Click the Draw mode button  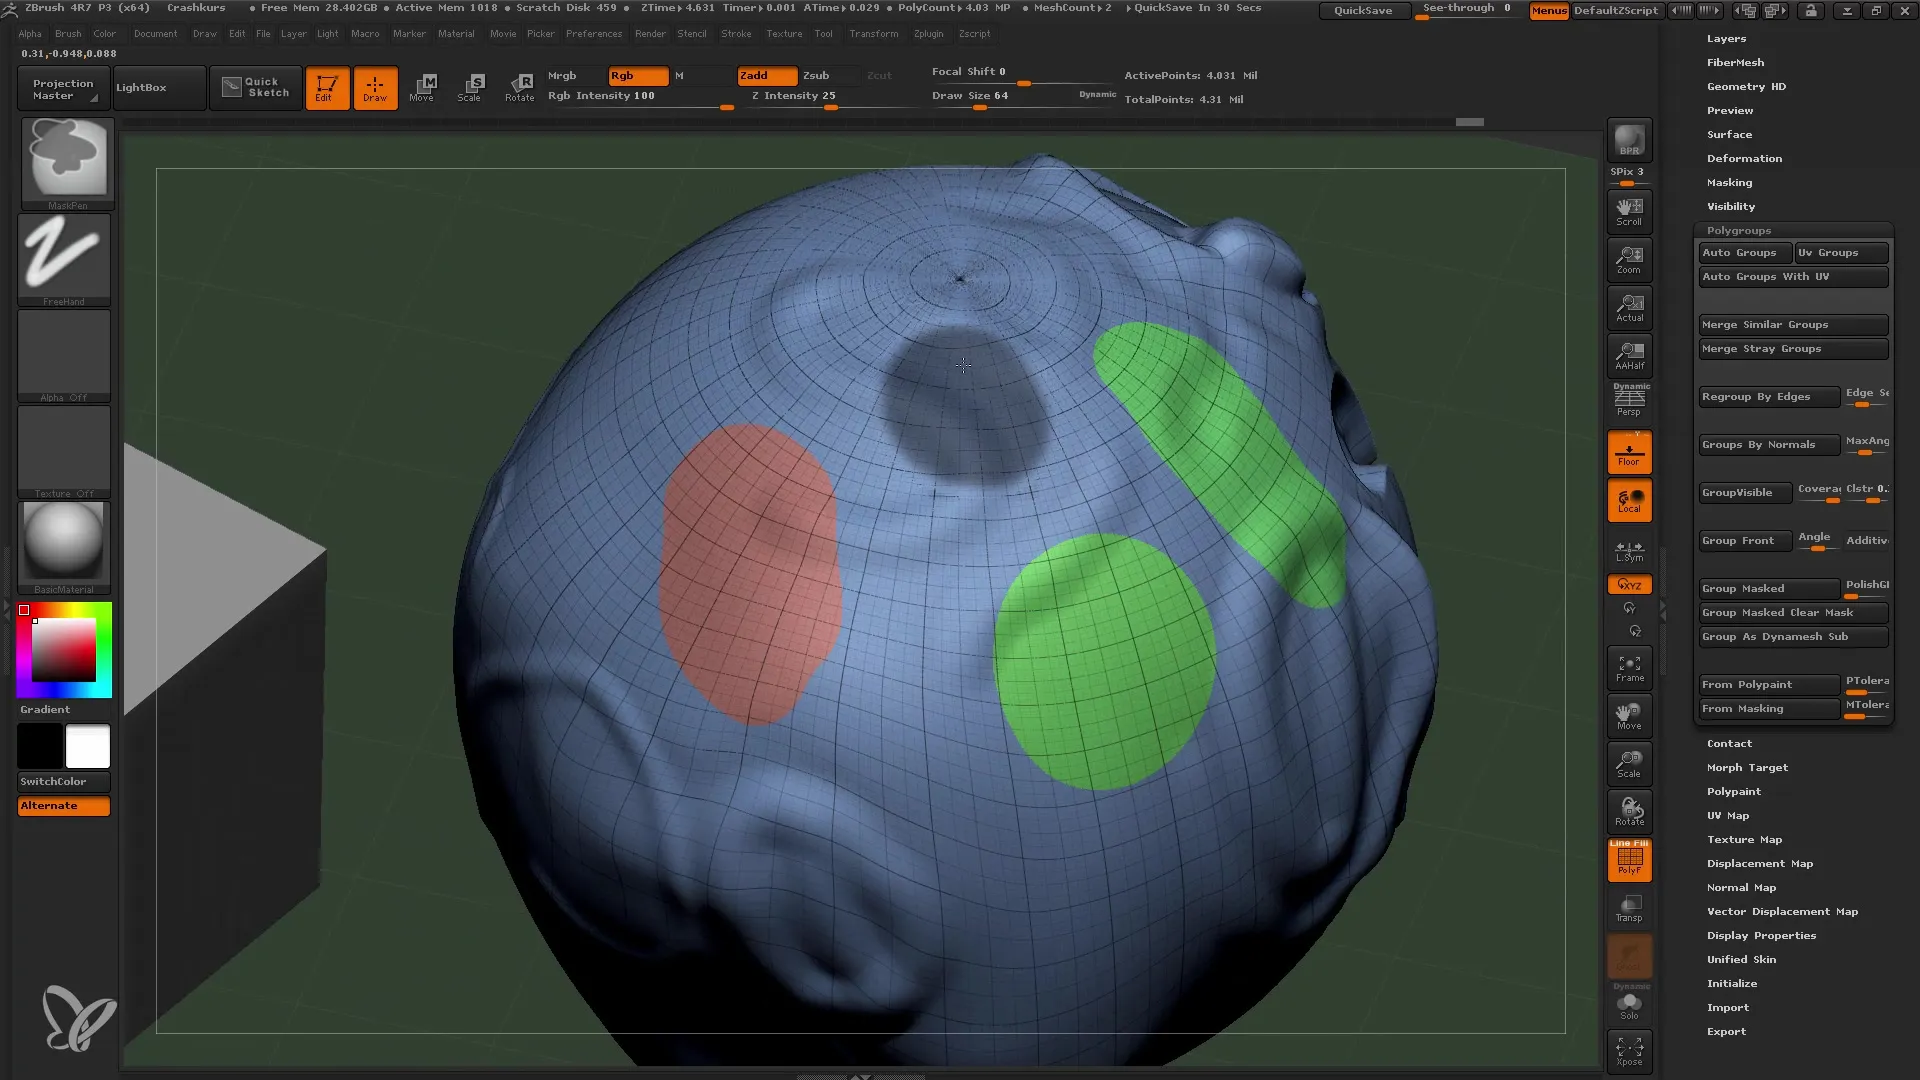[375, 86]
